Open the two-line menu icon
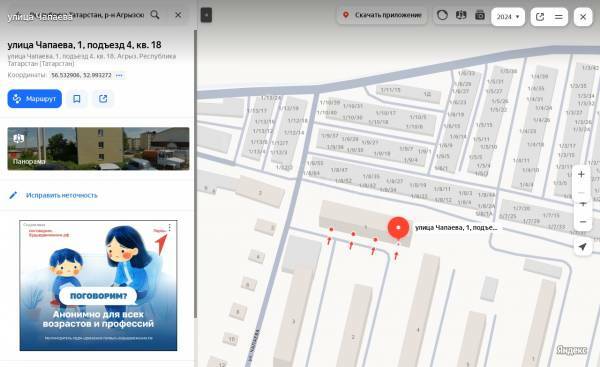This screenshot has width=600, height=367. point(559,17)
